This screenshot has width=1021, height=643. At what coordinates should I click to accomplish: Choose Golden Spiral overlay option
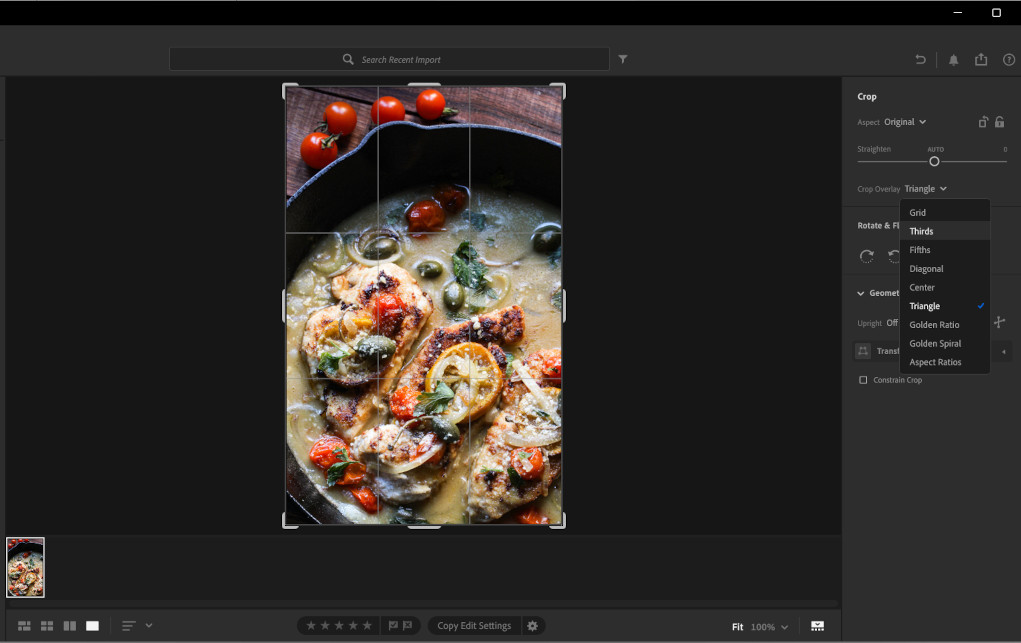(935, 344)
